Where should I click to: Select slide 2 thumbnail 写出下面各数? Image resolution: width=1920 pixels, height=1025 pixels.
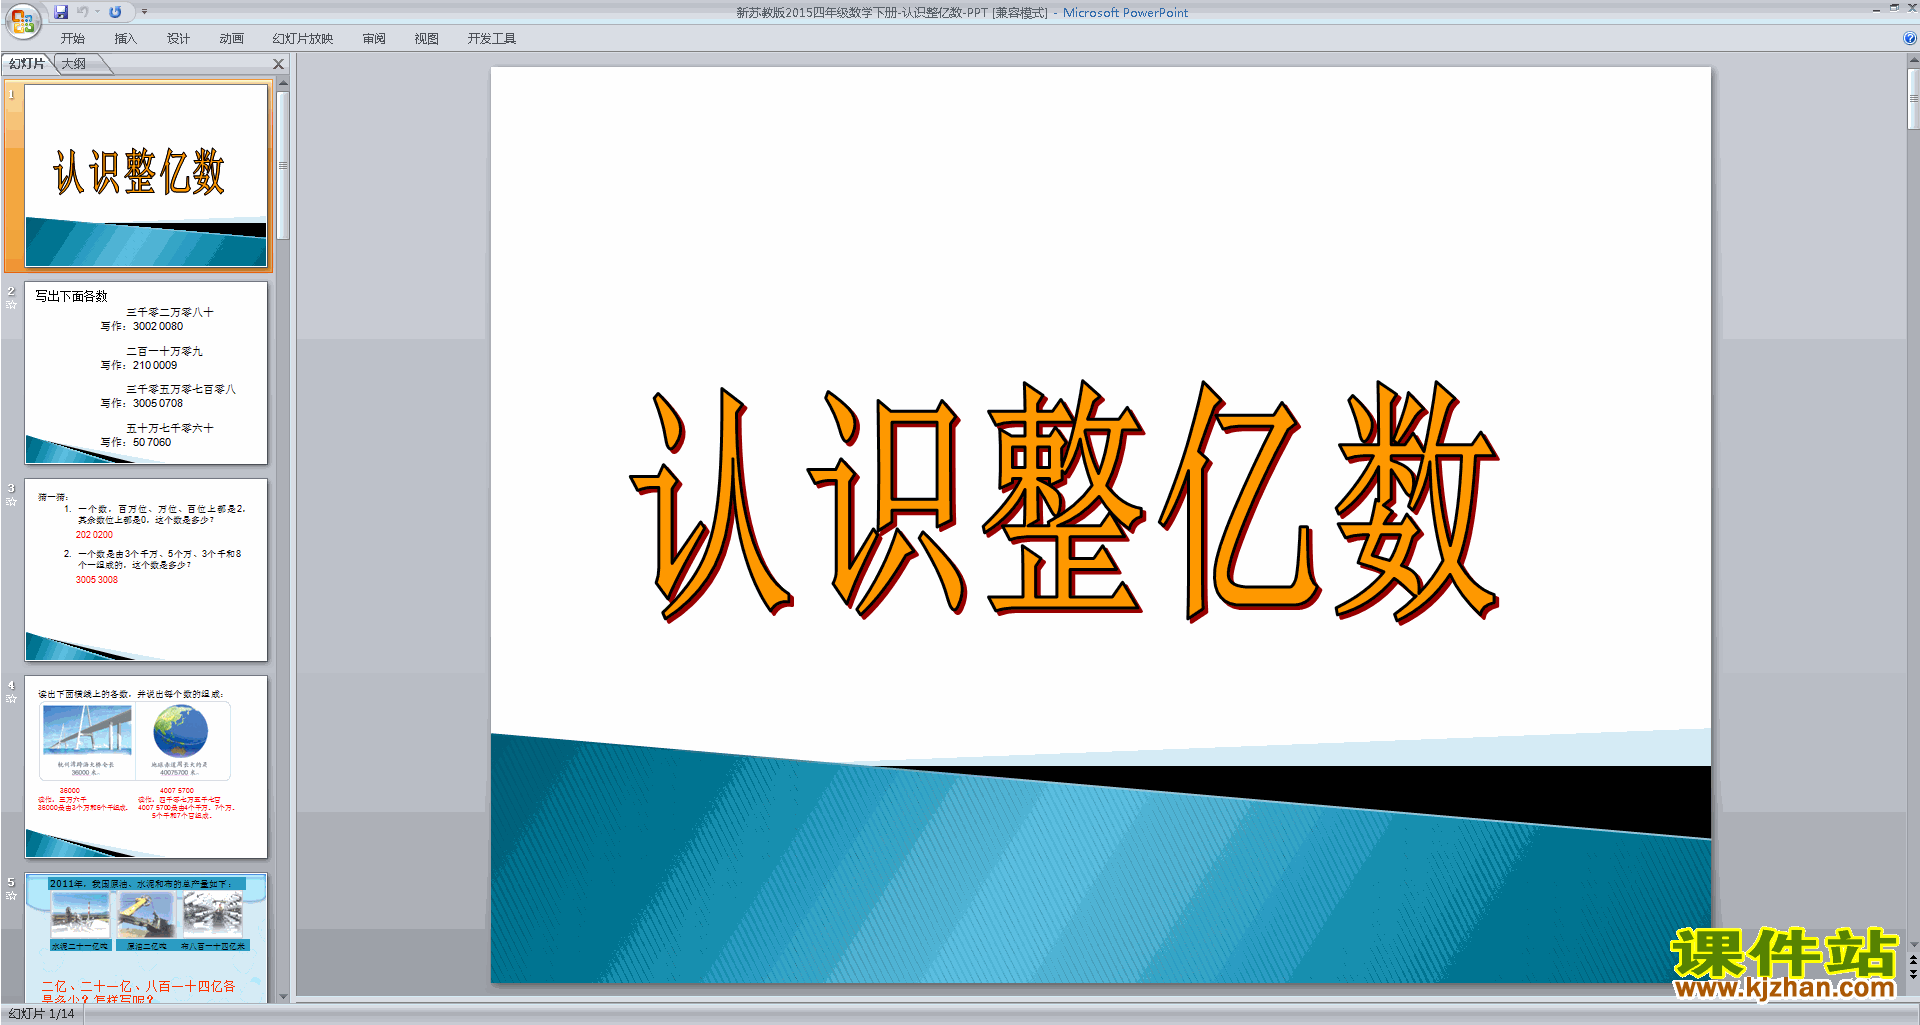coord(146,372)
